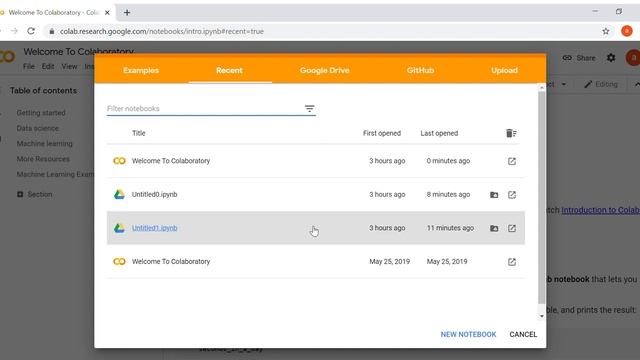Click the clear recent notebooks trash icon
This screenshot has height=360, width=640.
511,133
